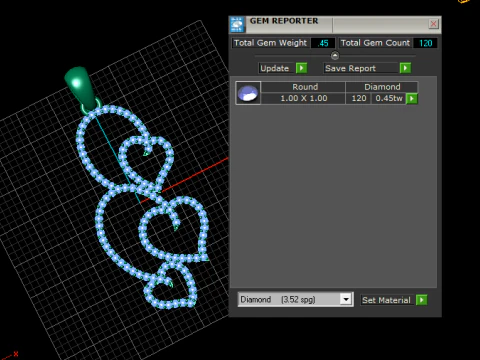Click the 120 quantity cell in gem row
480x360 pixels.
[358, 98]
